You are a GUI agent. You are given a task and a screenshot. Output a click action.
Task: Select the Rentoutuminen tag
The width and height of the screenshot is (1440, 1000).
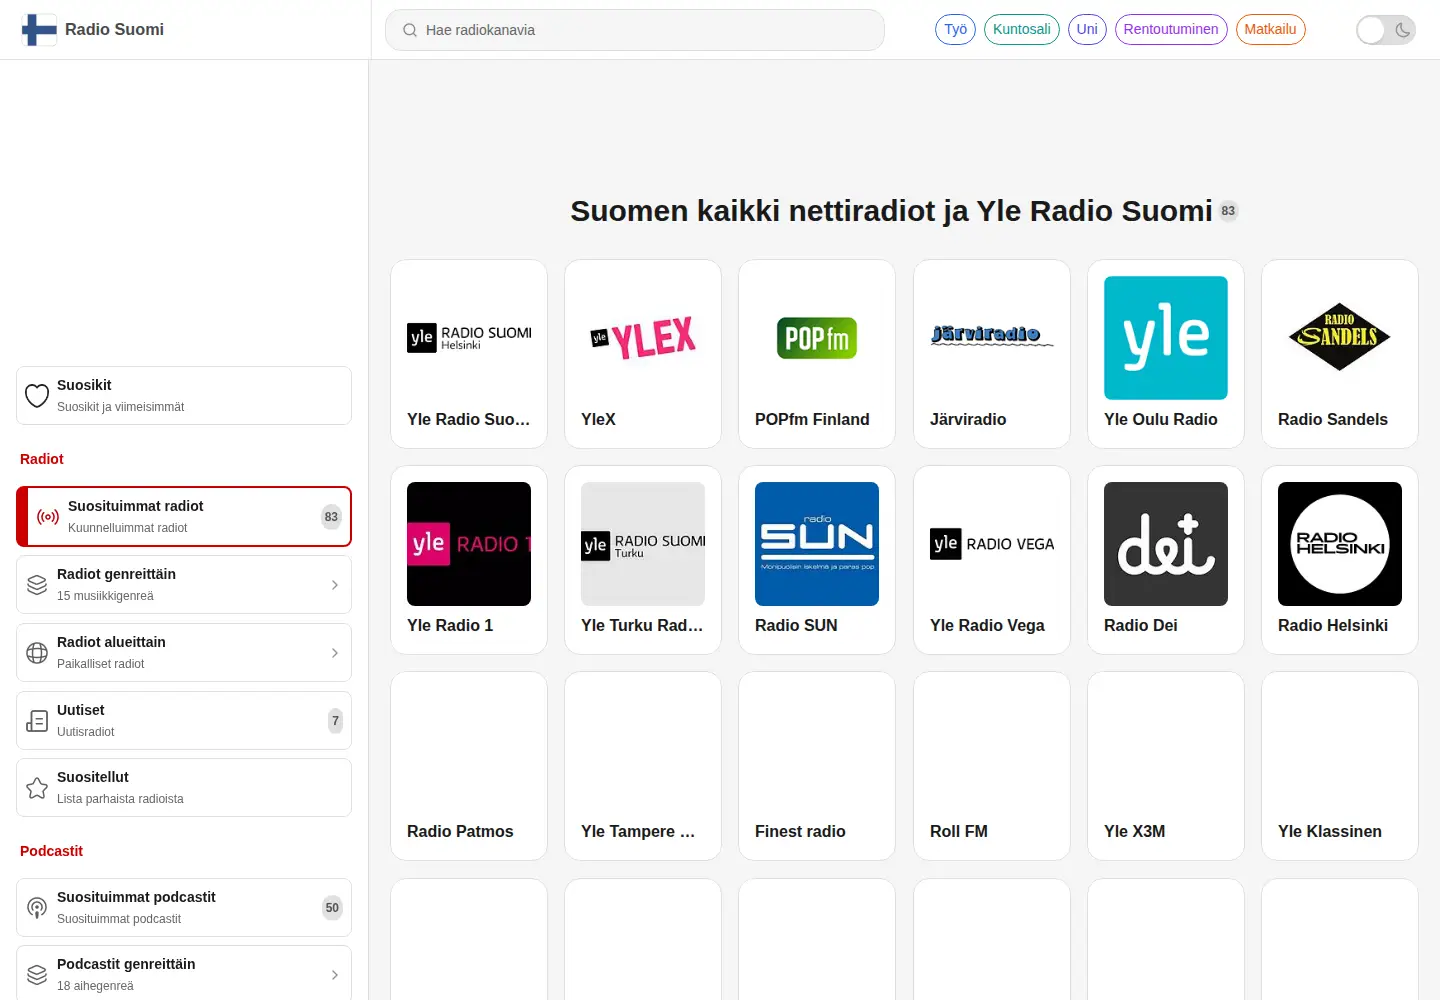click(1171, 29)
